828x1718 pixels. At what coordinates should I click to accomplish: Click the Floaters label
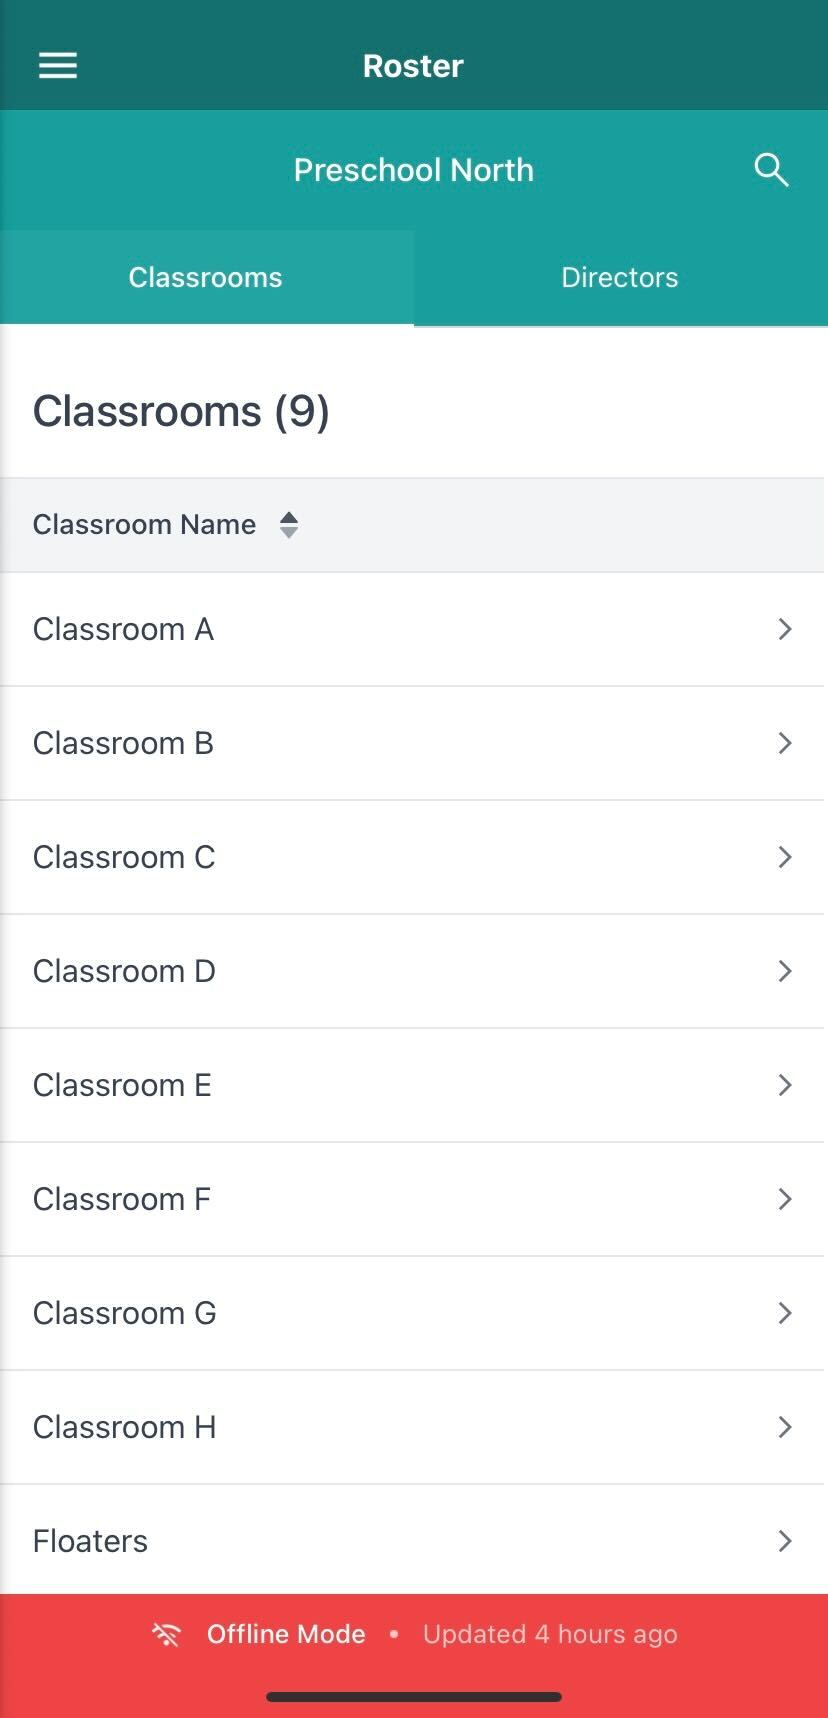[x=91, y=1541]
